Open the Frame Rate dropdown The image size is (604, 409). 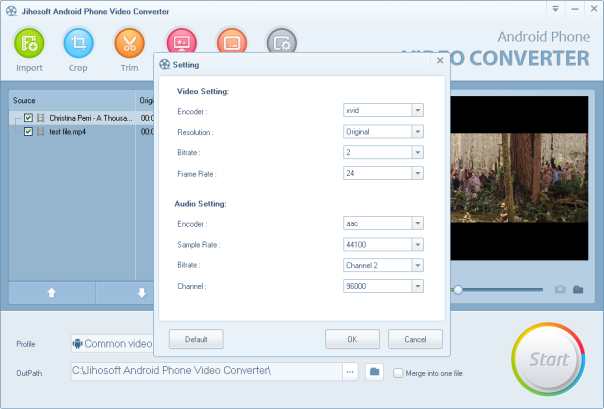point(417,174)
